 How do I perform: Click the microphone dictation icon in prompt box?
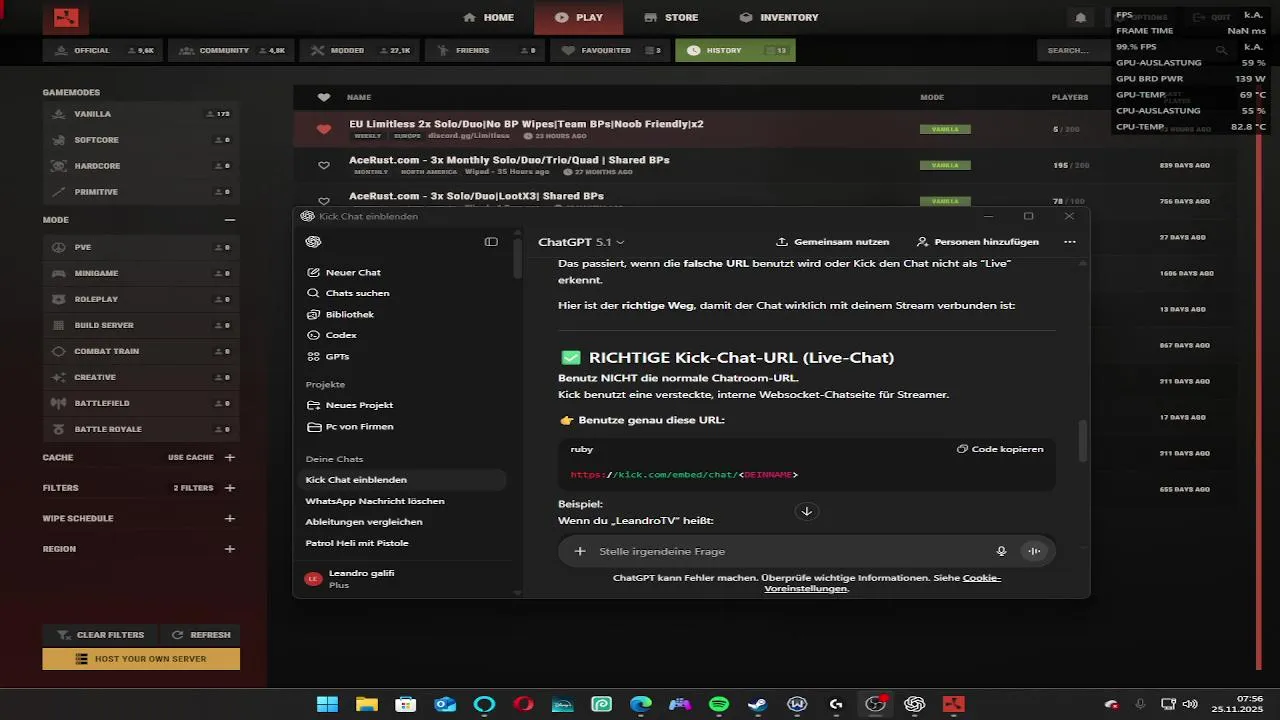click(1001, 551)
